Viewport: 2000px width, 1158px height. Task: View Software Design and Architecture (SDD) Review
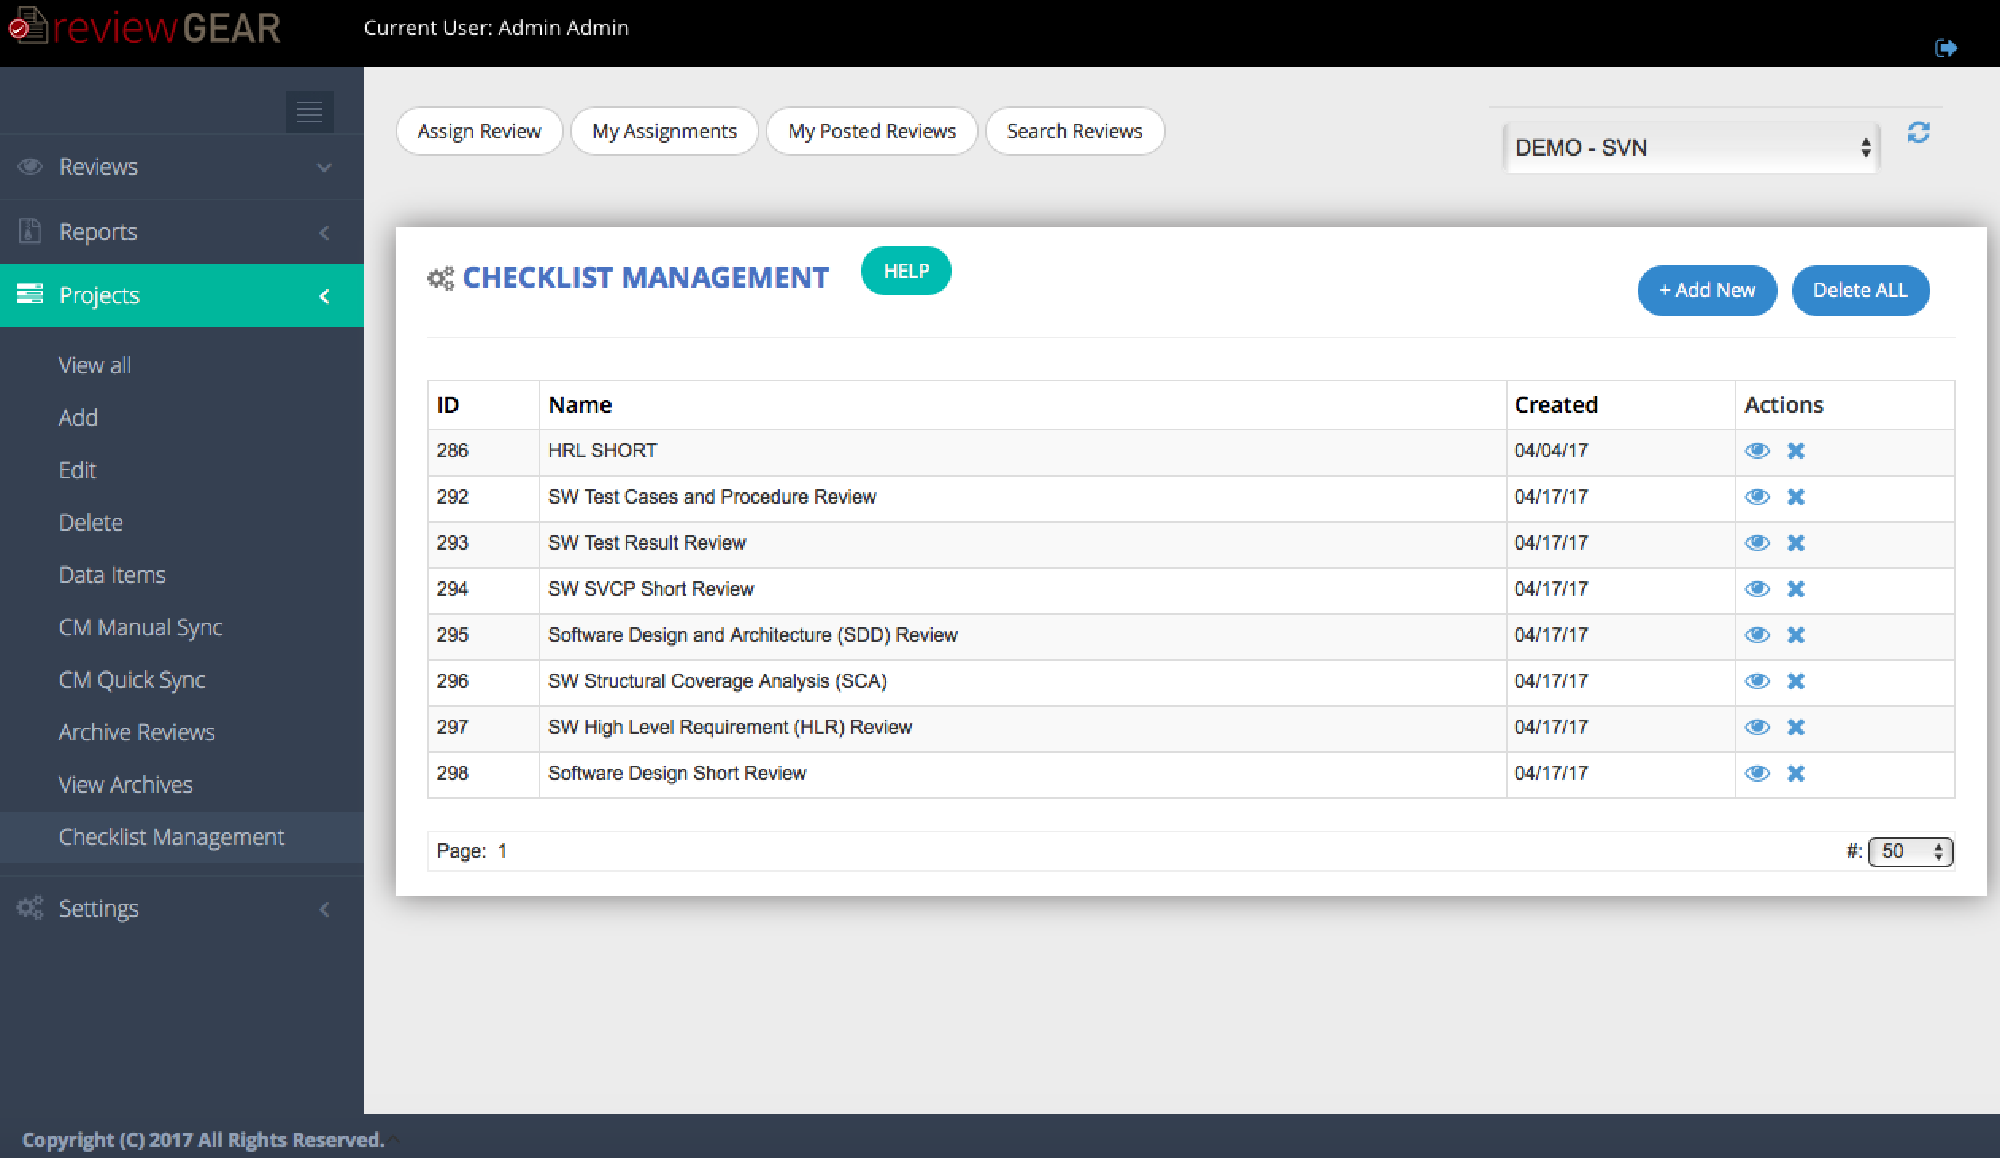click(x=1757, y=635)
